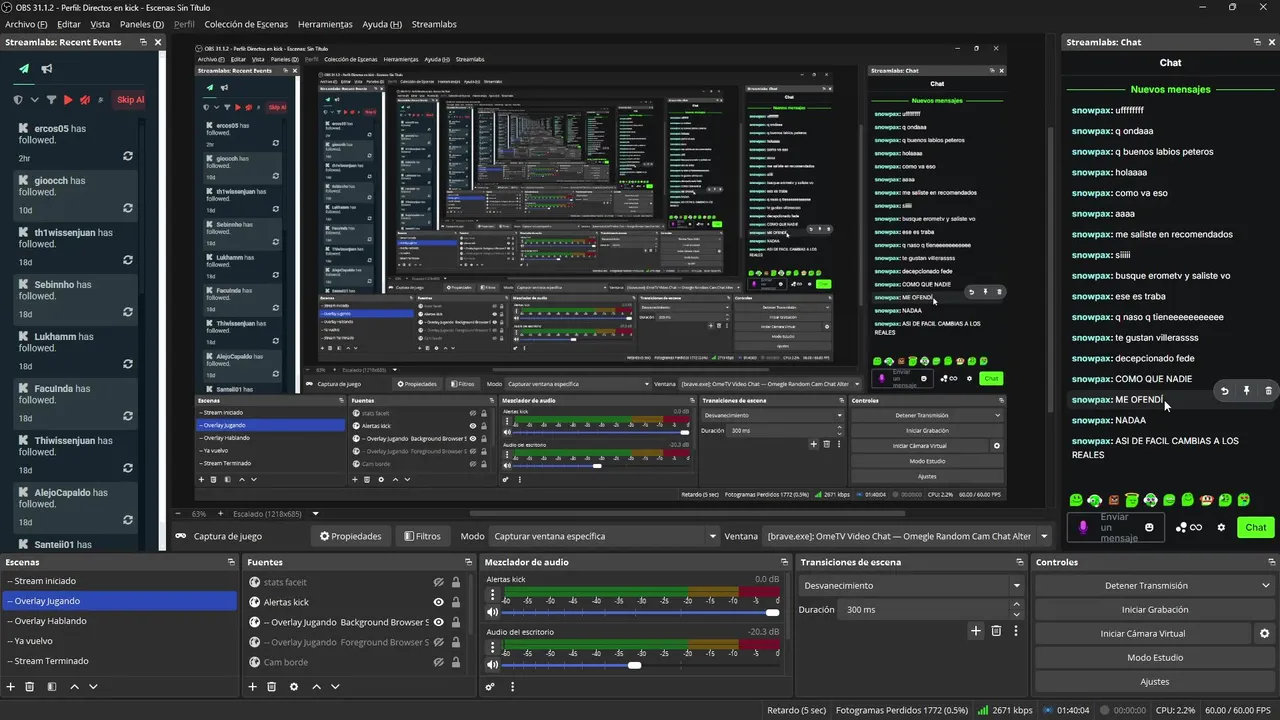1280x720 pixels.
Task: Move selected scene down
Action: click(93, 687)
